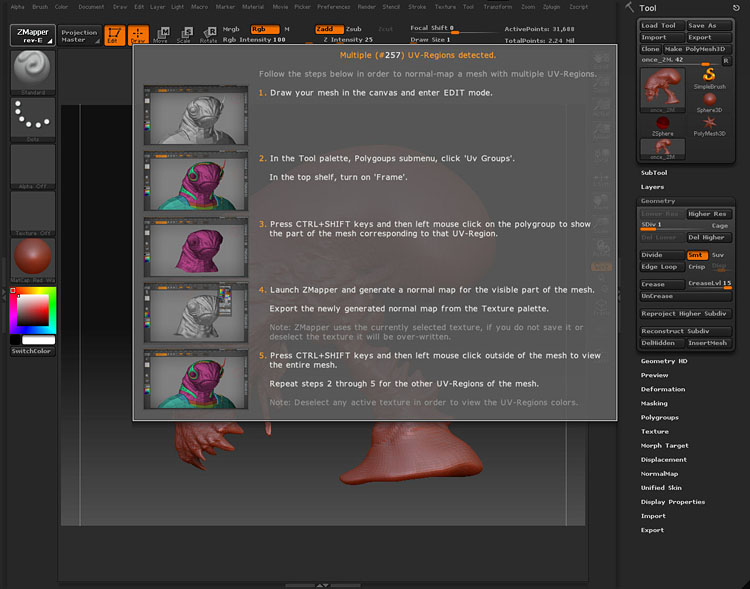The image size is (750, 589).
Task: Select the Standard brush thumbnail
Action: [x=32, y=70]
